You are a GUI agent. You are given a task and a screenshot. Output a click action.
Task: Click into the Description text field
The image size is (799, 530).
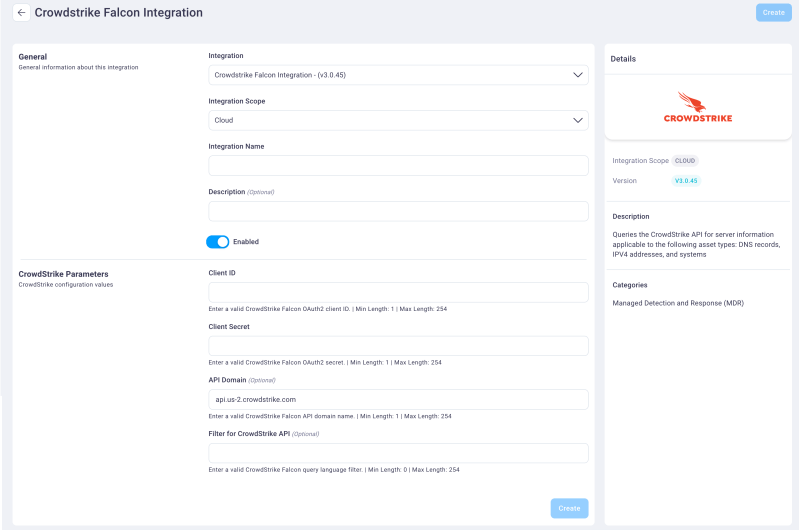(397, 211)
